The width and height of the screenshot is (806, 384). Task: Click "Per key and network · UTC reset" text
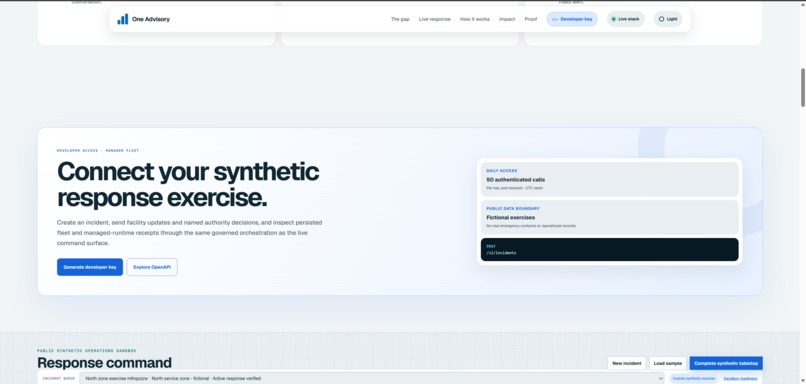tap(514, 188)
